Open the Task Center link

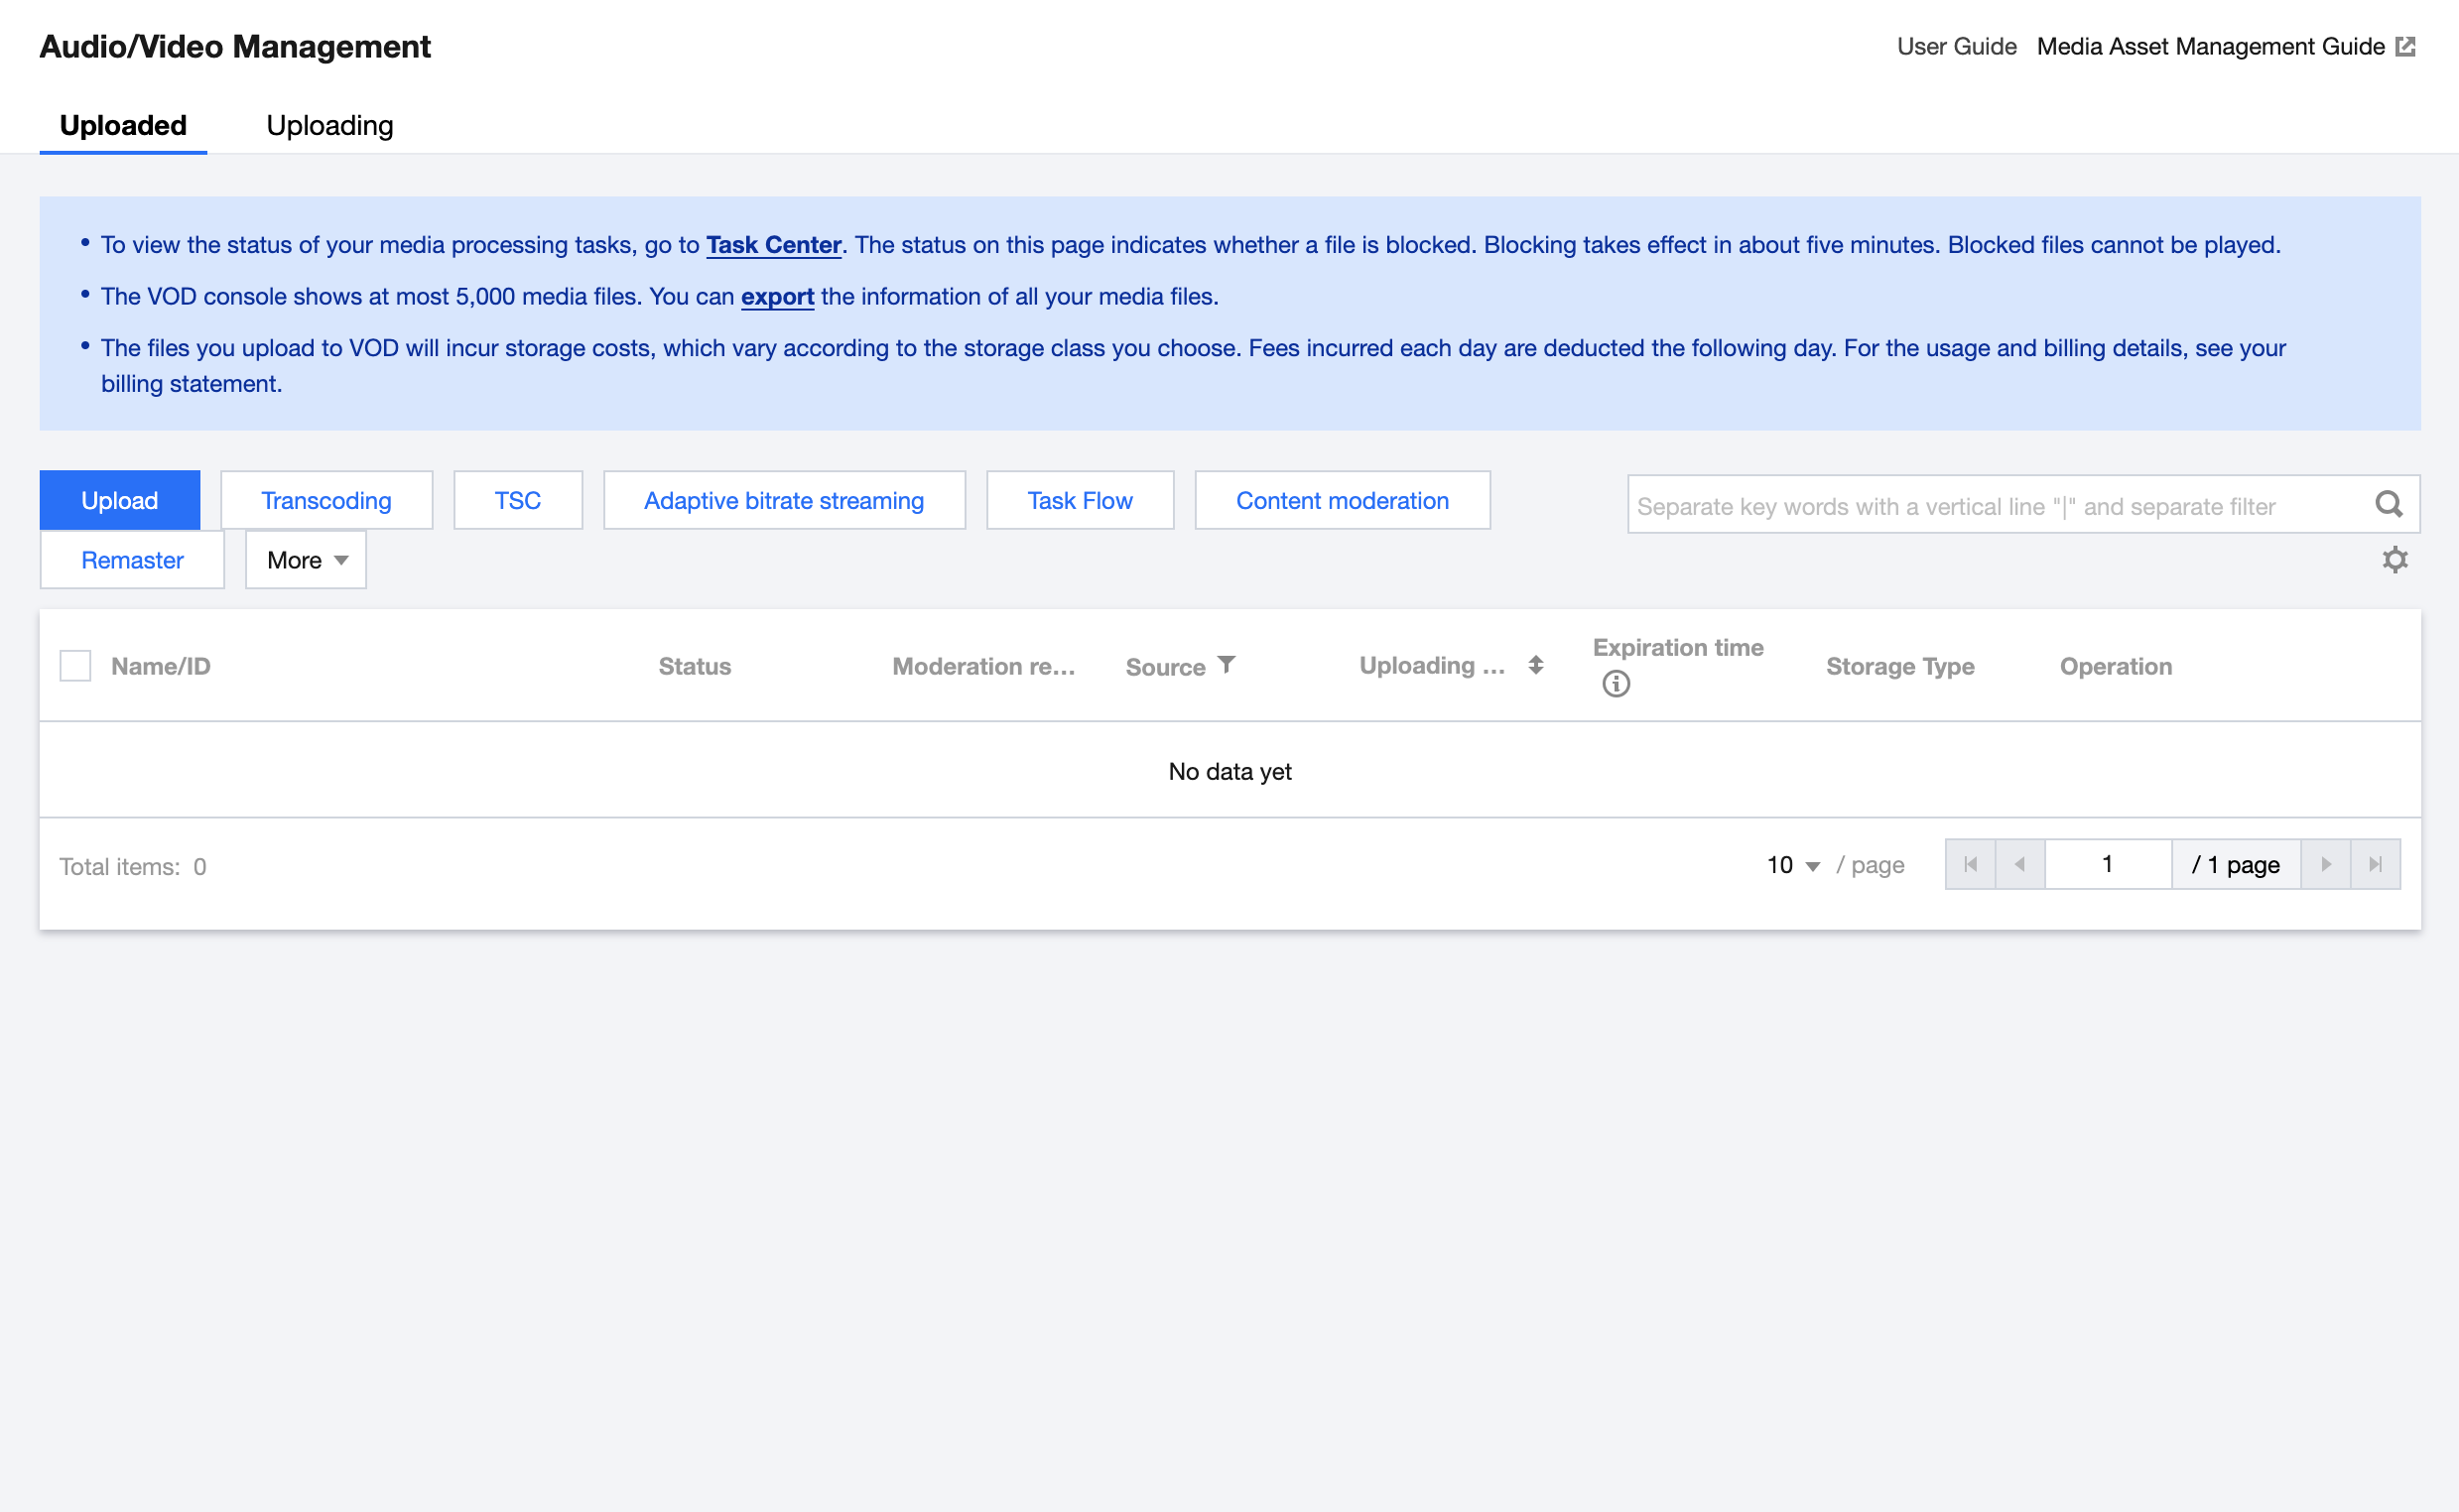coord(773,245)
